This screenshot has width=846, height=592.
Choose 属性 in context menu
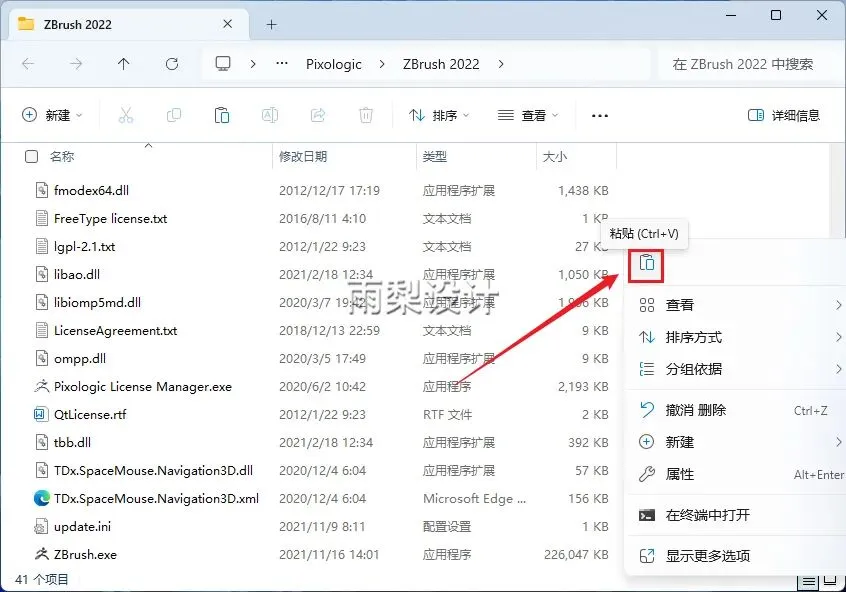(736, 474)
